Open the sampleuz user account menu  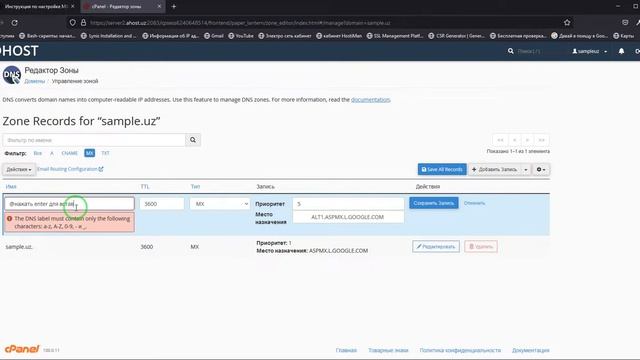click(589, 51)
